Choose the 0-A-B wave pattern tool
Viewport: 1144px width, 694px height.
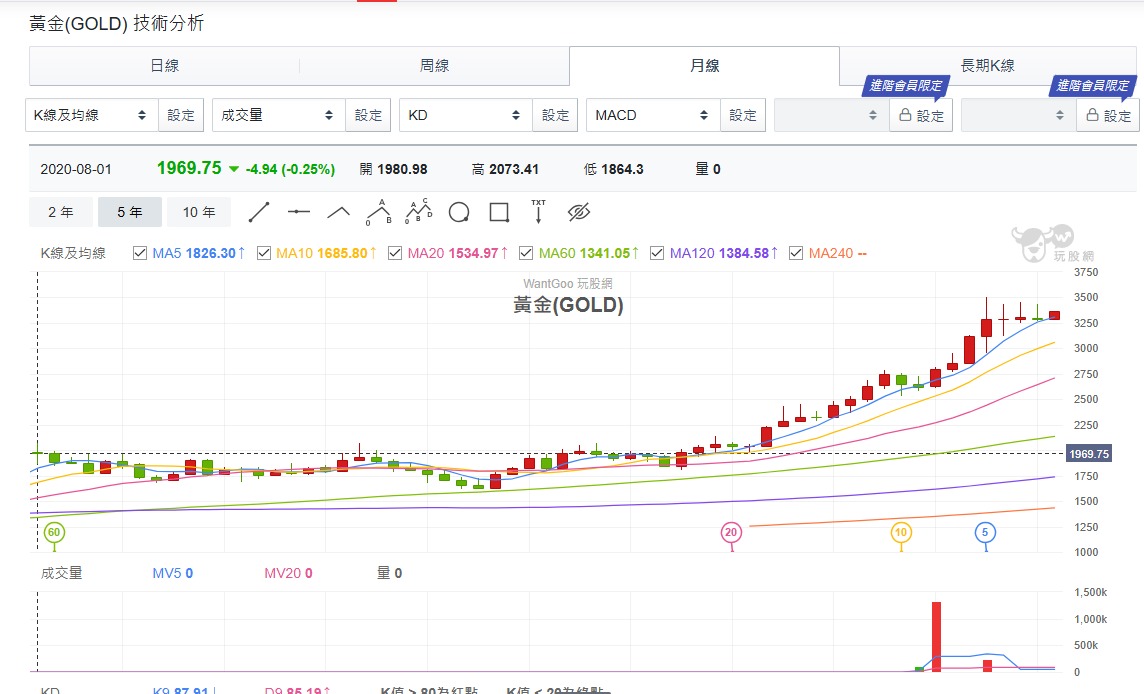click(379, 212)
